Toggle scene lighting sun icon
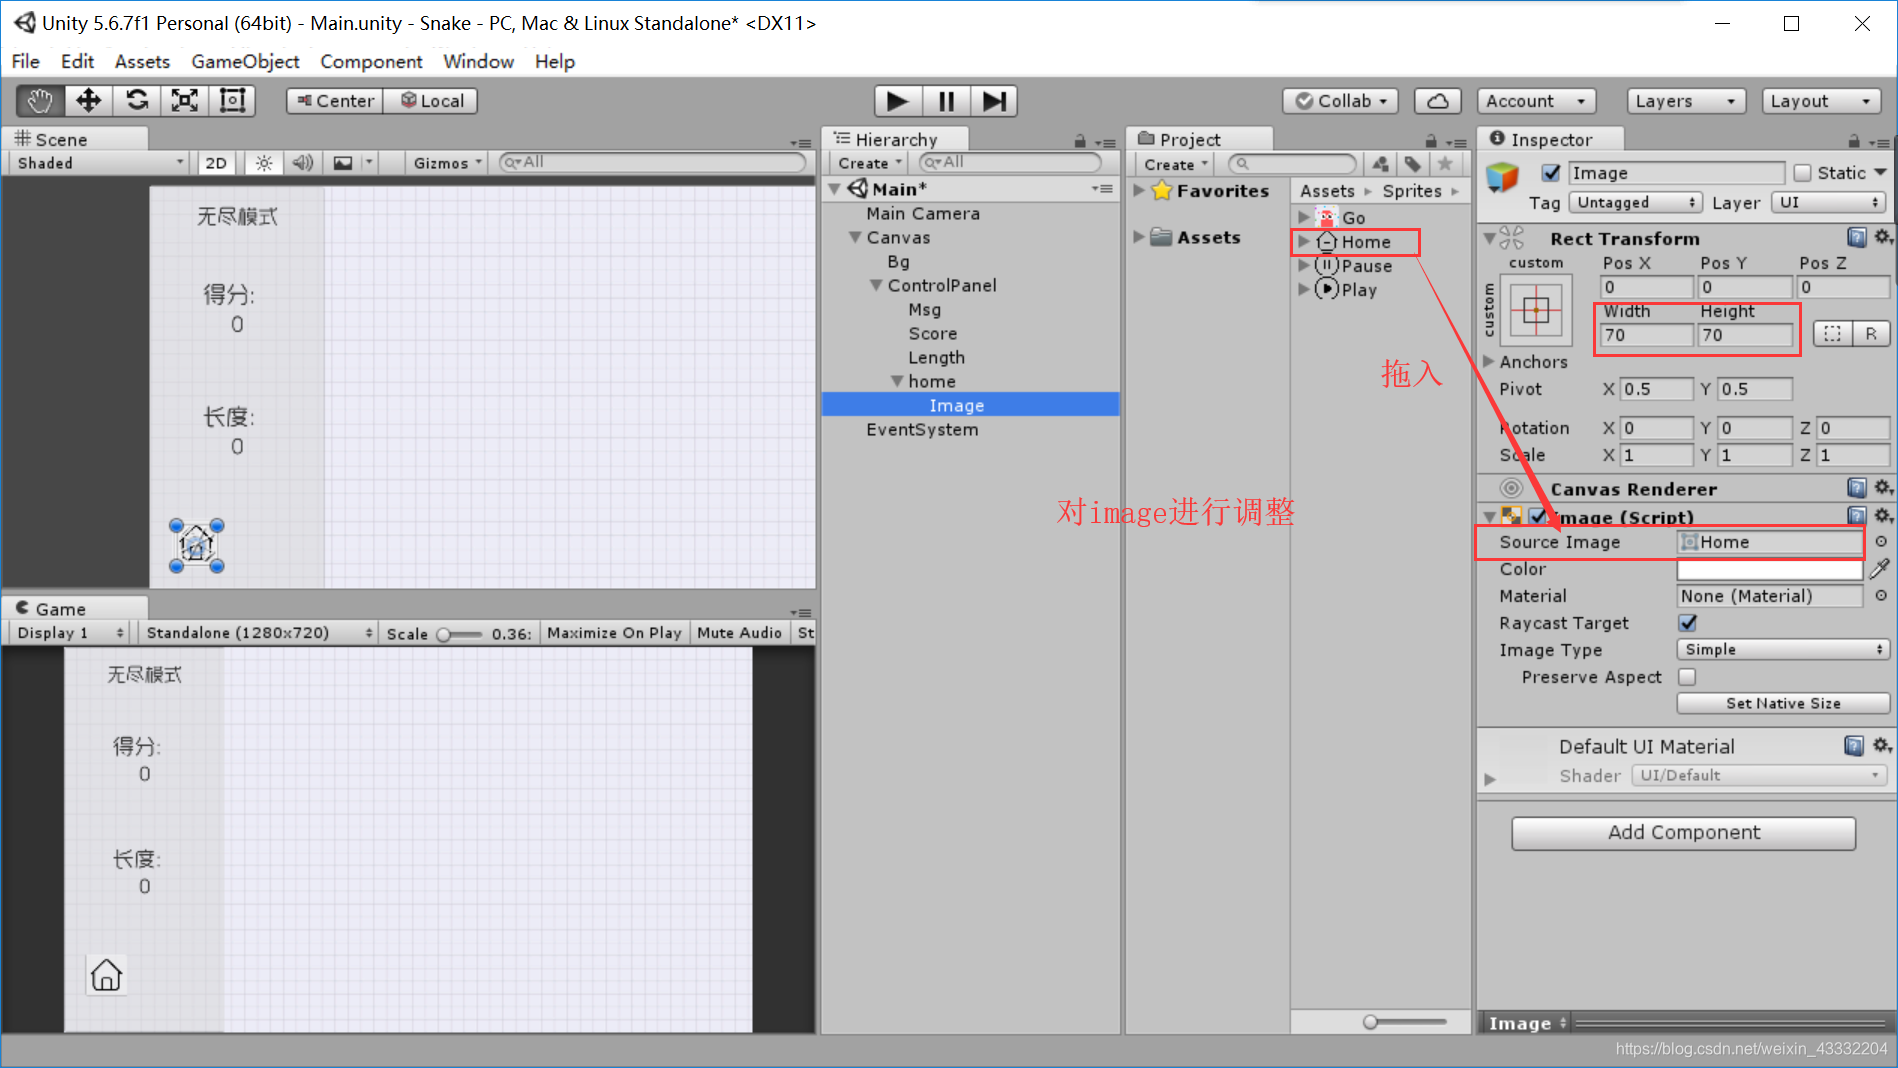This screenshot has width=1898, height=1068. [x=263, y=163]
